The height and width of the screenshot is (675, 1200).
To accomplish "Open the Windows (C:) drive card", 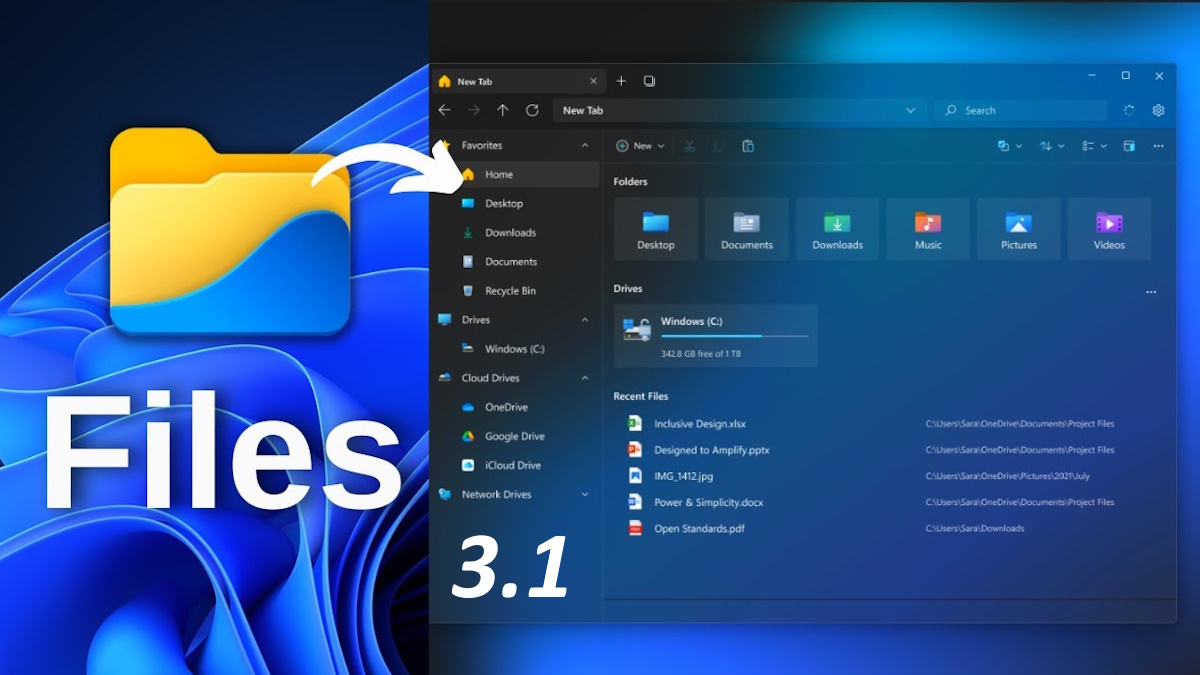I will [x=716, y=336].
